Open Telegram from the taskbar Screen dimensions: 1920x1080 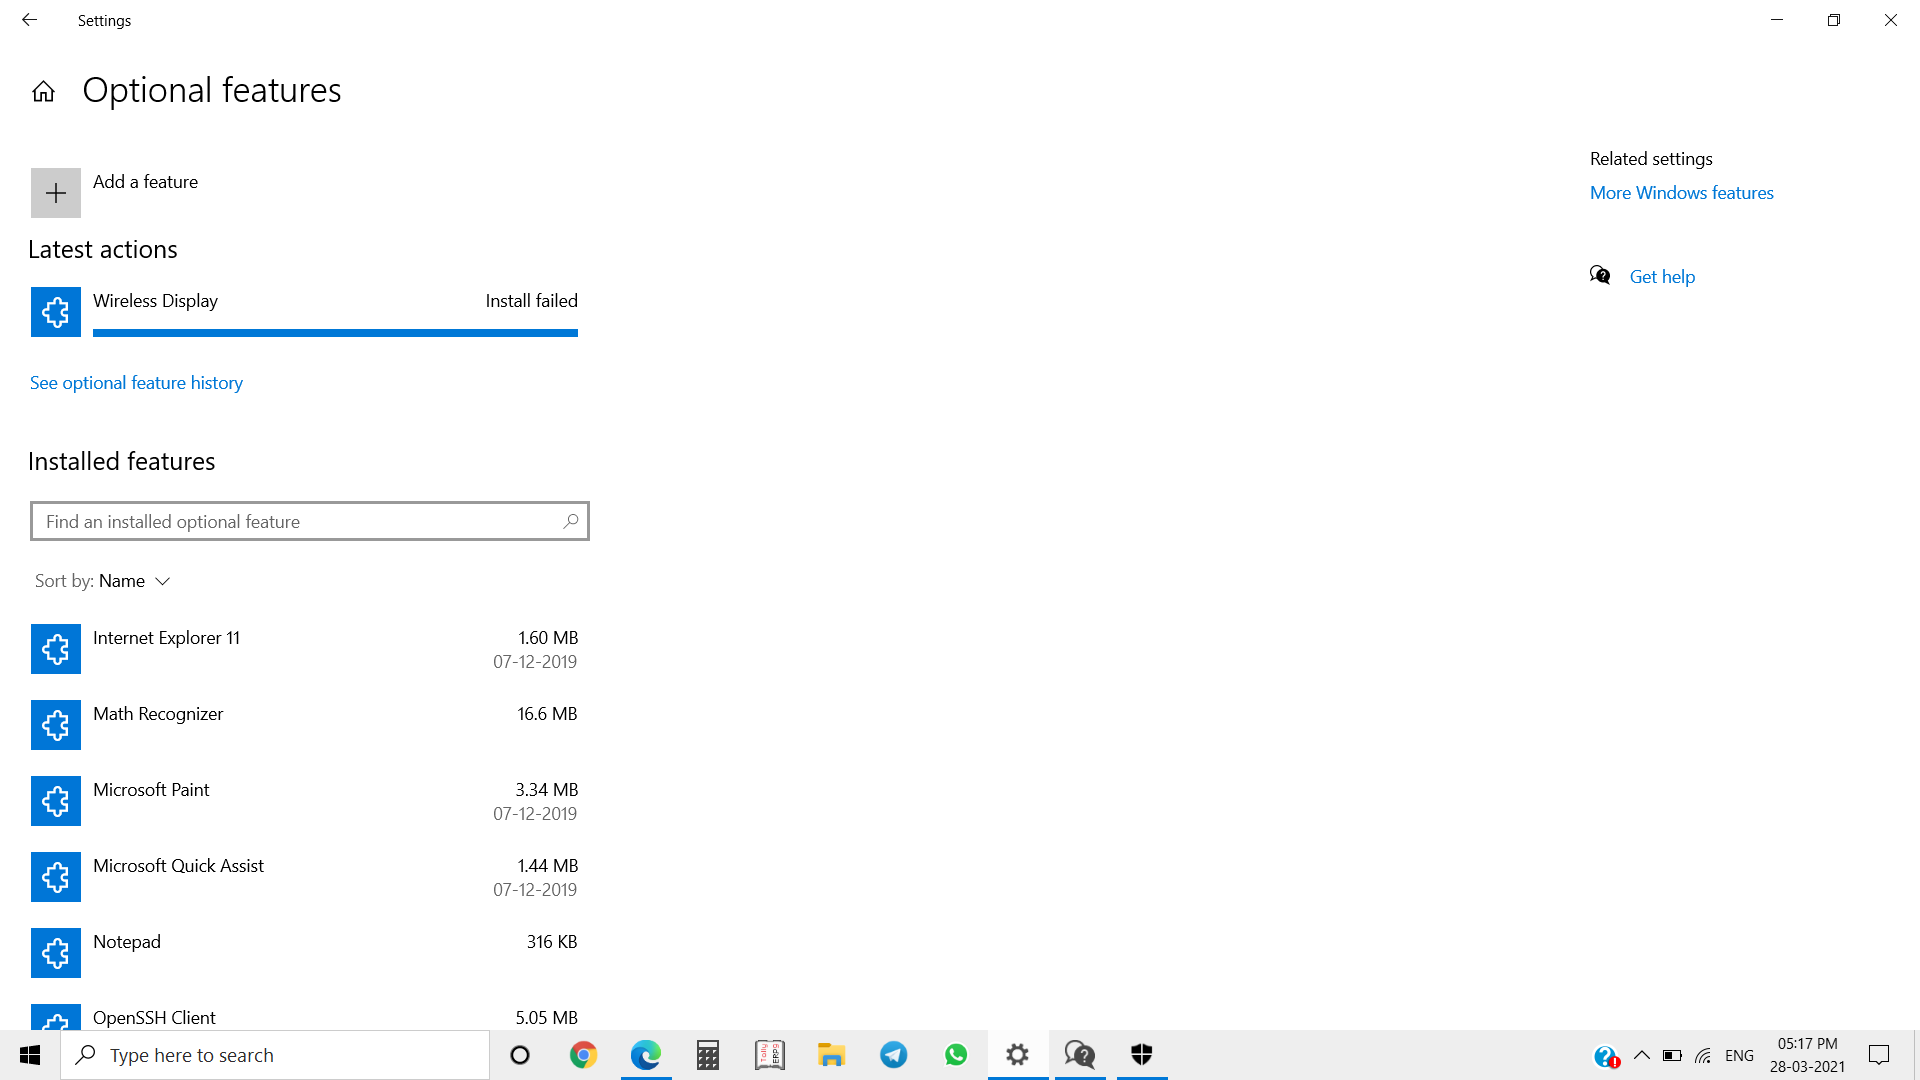click(894, 1055)
